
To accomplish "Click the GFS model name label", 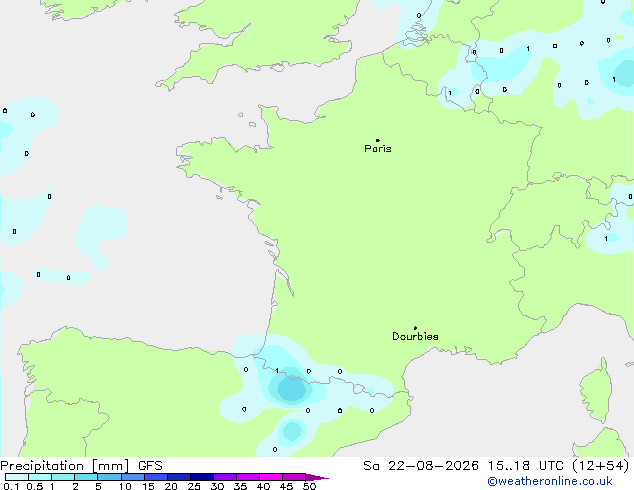I will click(x=150, y=466).
